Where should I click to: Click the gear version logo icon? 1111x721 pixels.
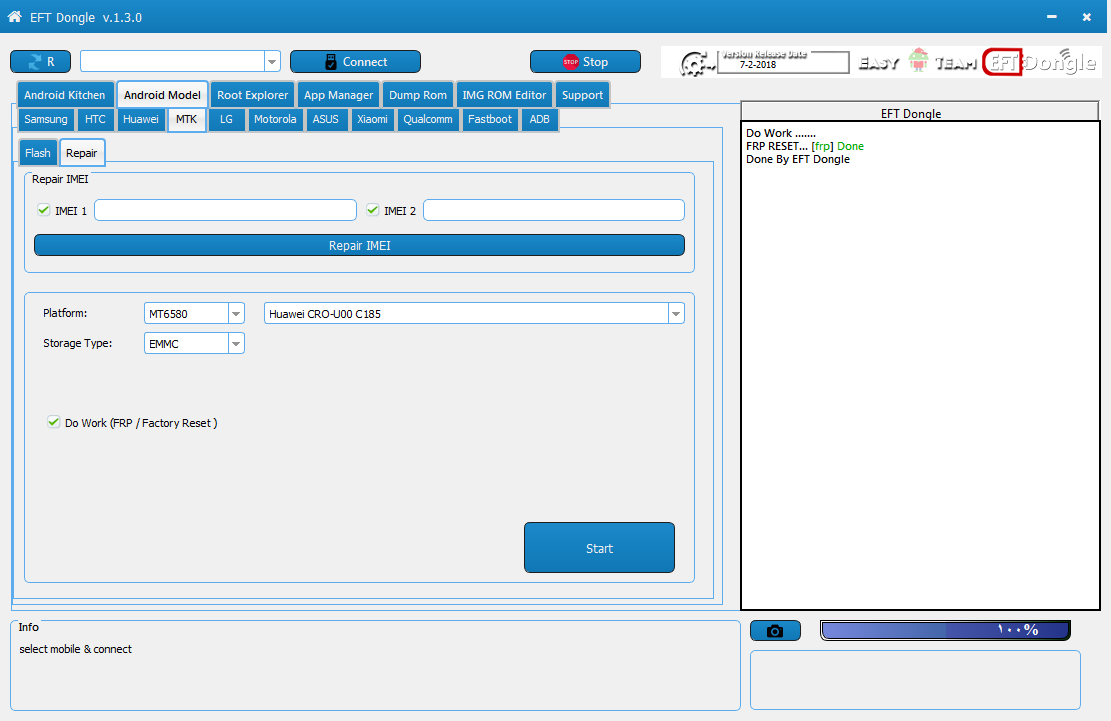(697, 64)
